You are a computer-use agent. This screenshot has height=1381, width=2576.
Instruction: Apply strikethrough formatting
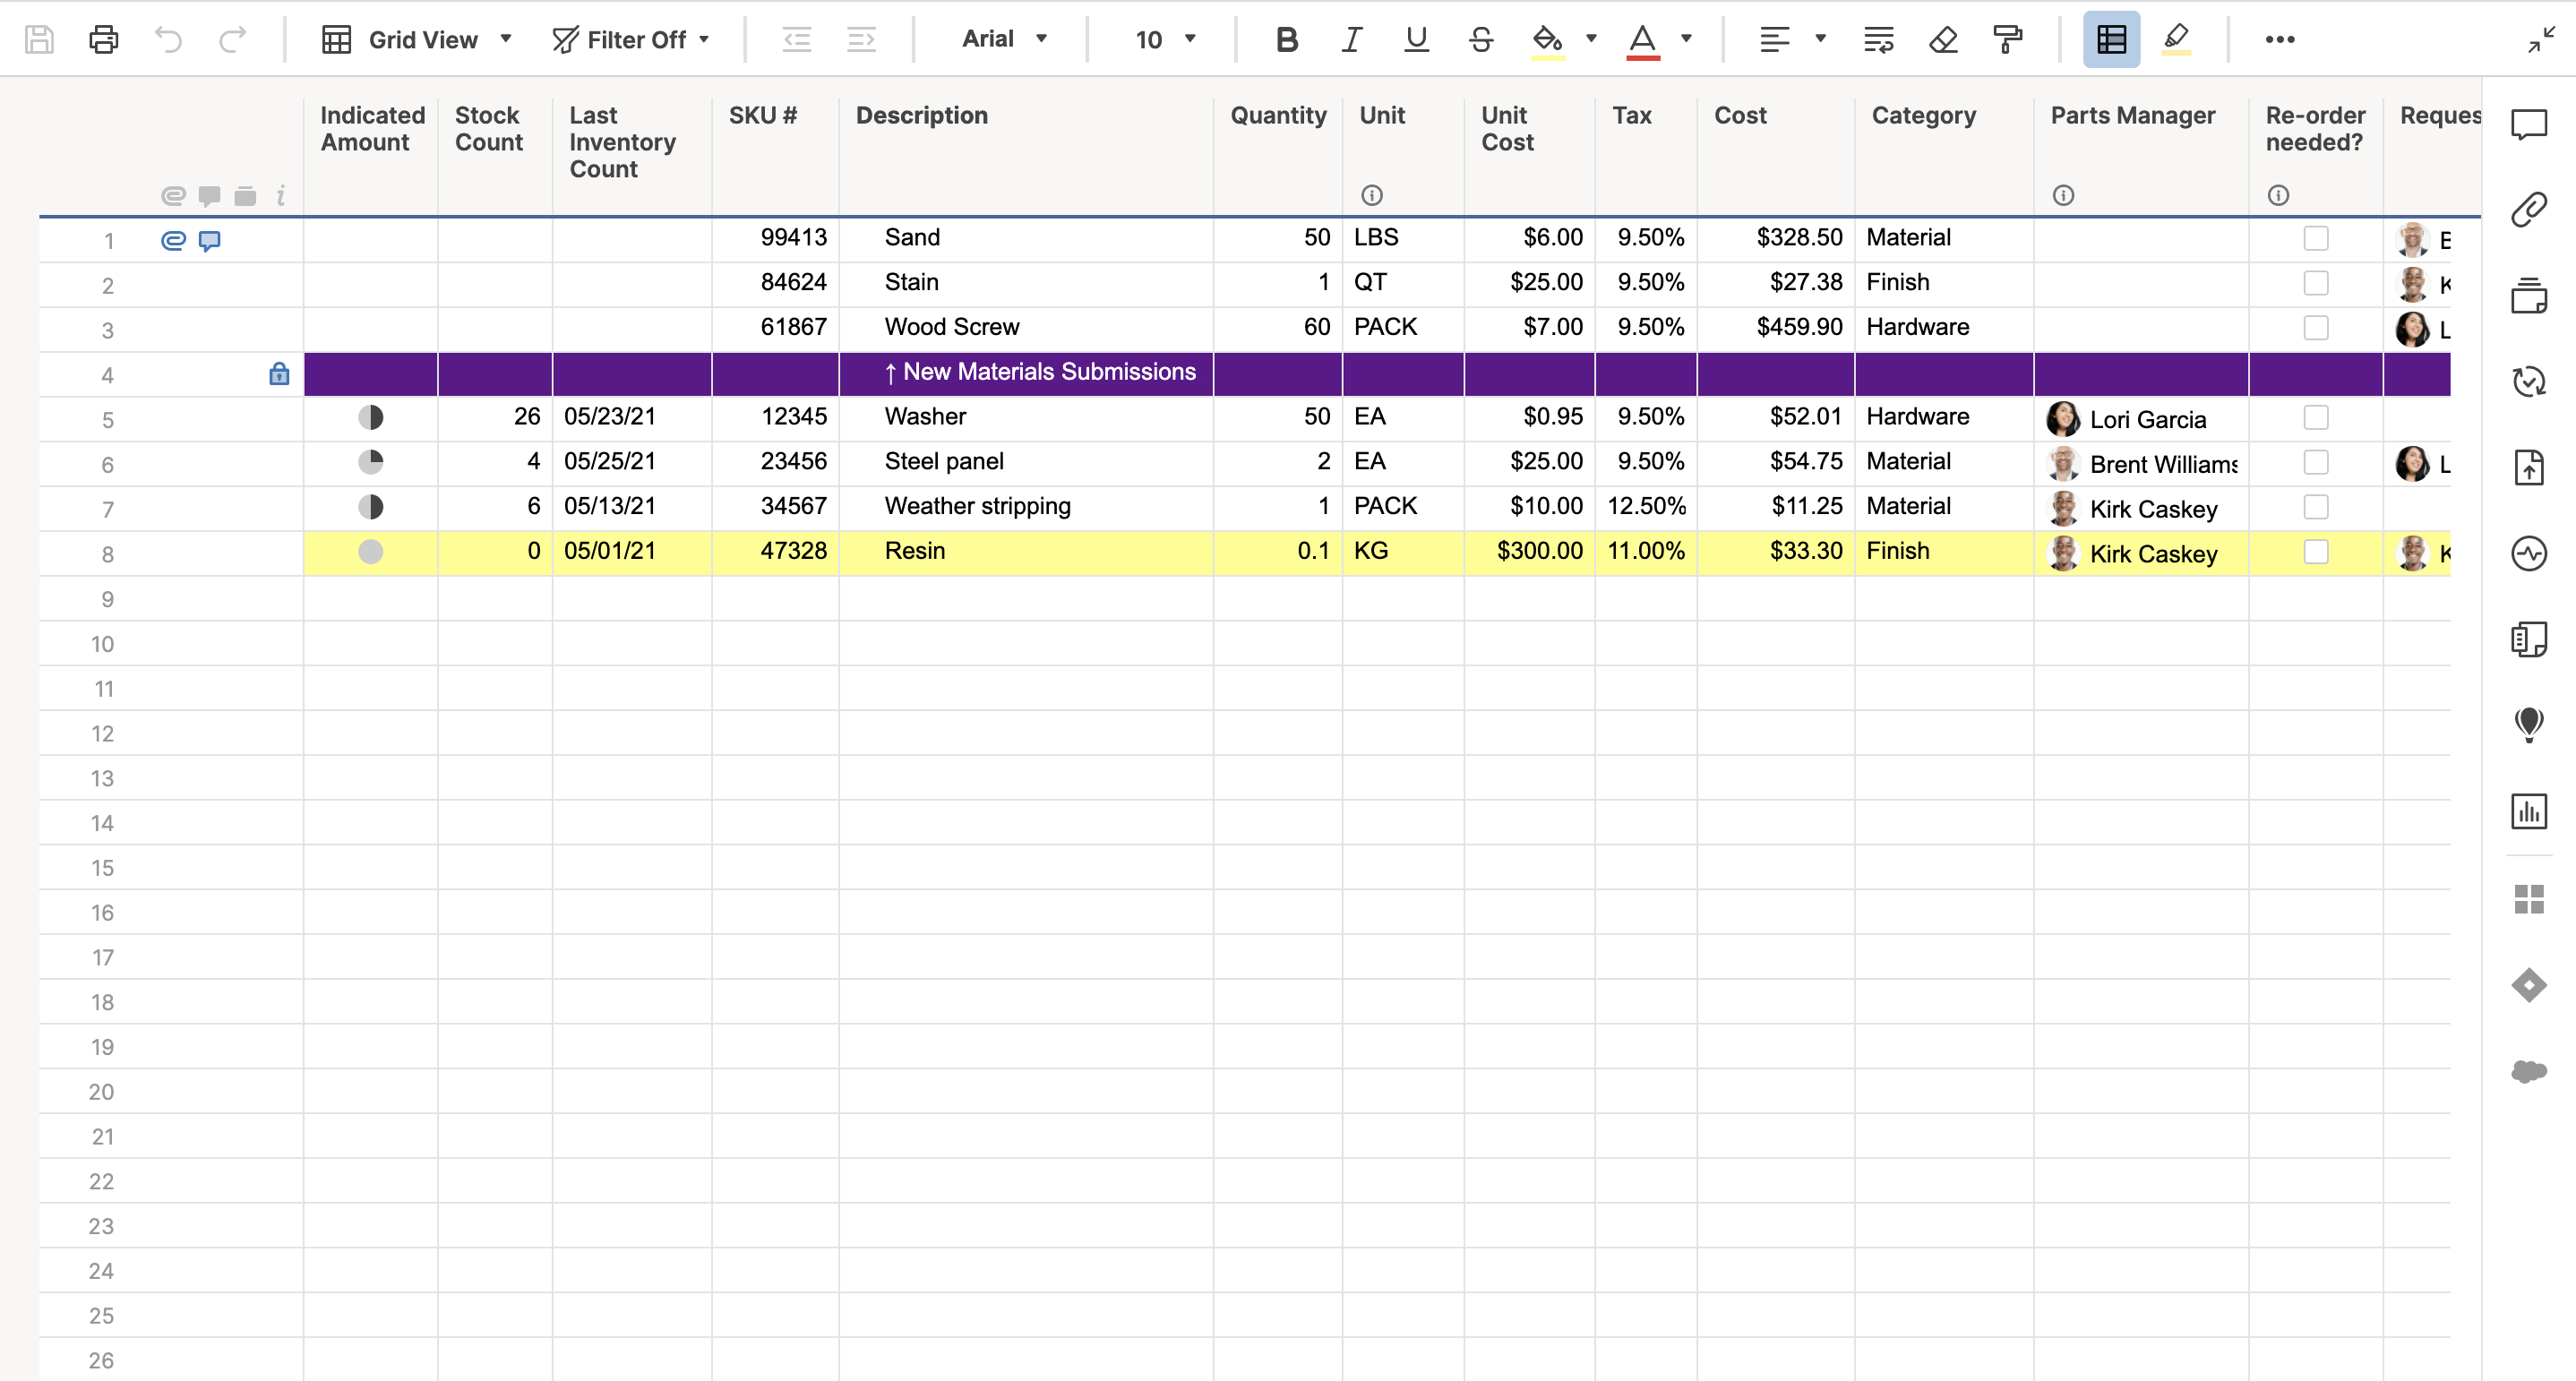1481,40
